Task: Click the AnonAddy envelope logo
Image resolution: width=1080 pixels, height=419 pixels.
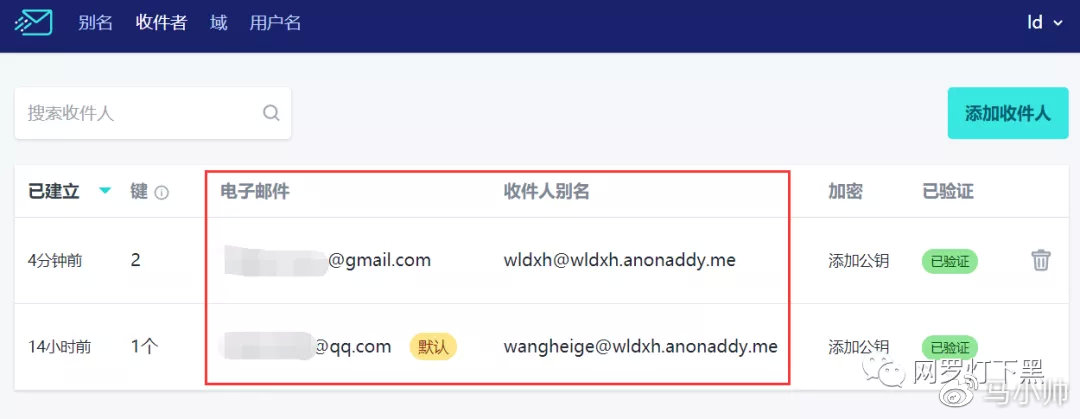Action: coord(33,23)
